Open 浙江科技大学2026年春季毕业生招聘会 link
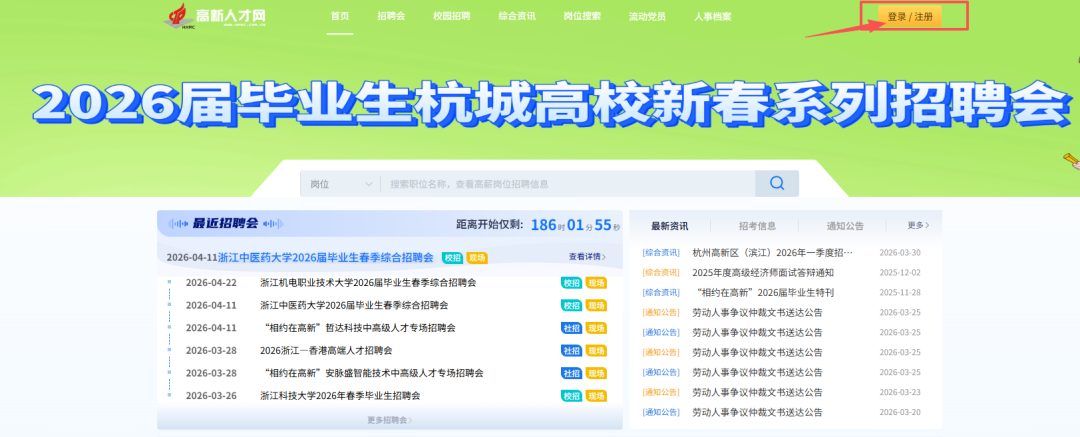The image size is (1080, 437). coord(340,396)
